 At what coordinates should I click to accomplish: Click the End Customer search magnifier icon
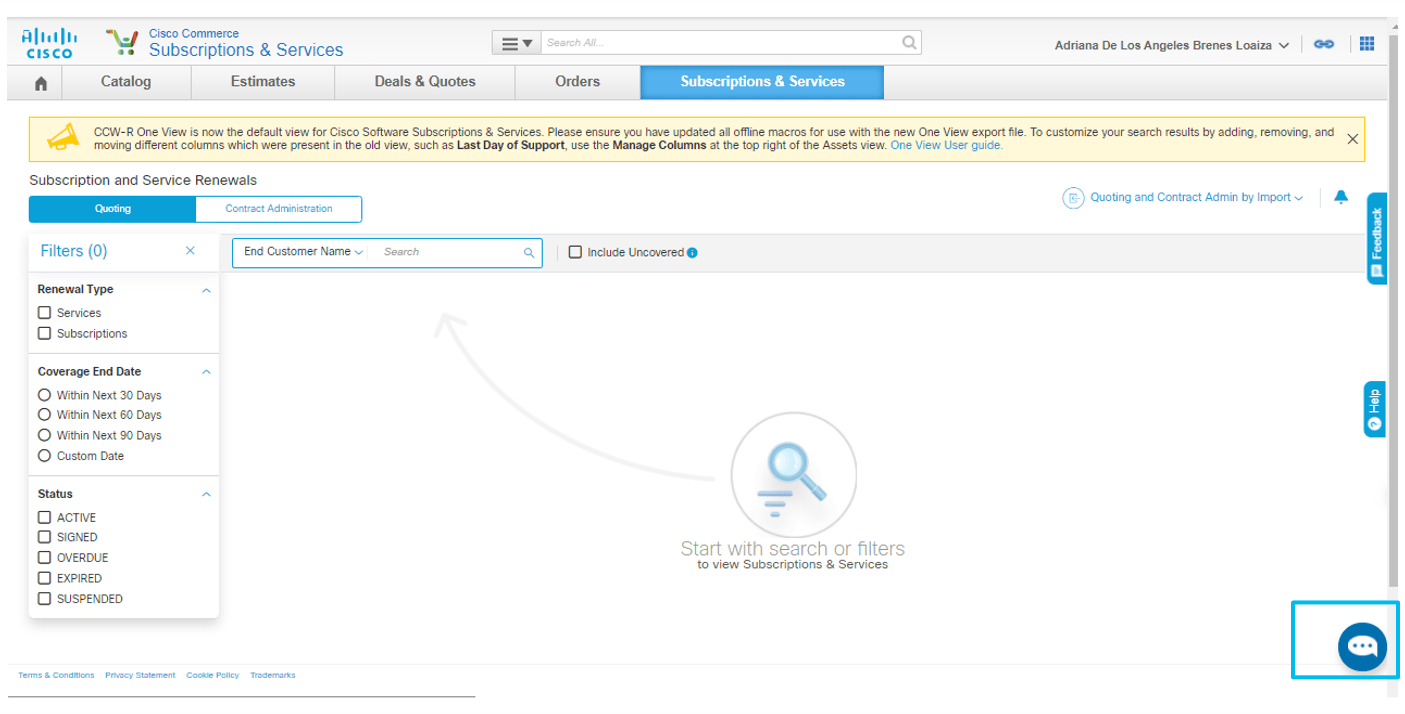pyautogui.click(x=529, y=253)
